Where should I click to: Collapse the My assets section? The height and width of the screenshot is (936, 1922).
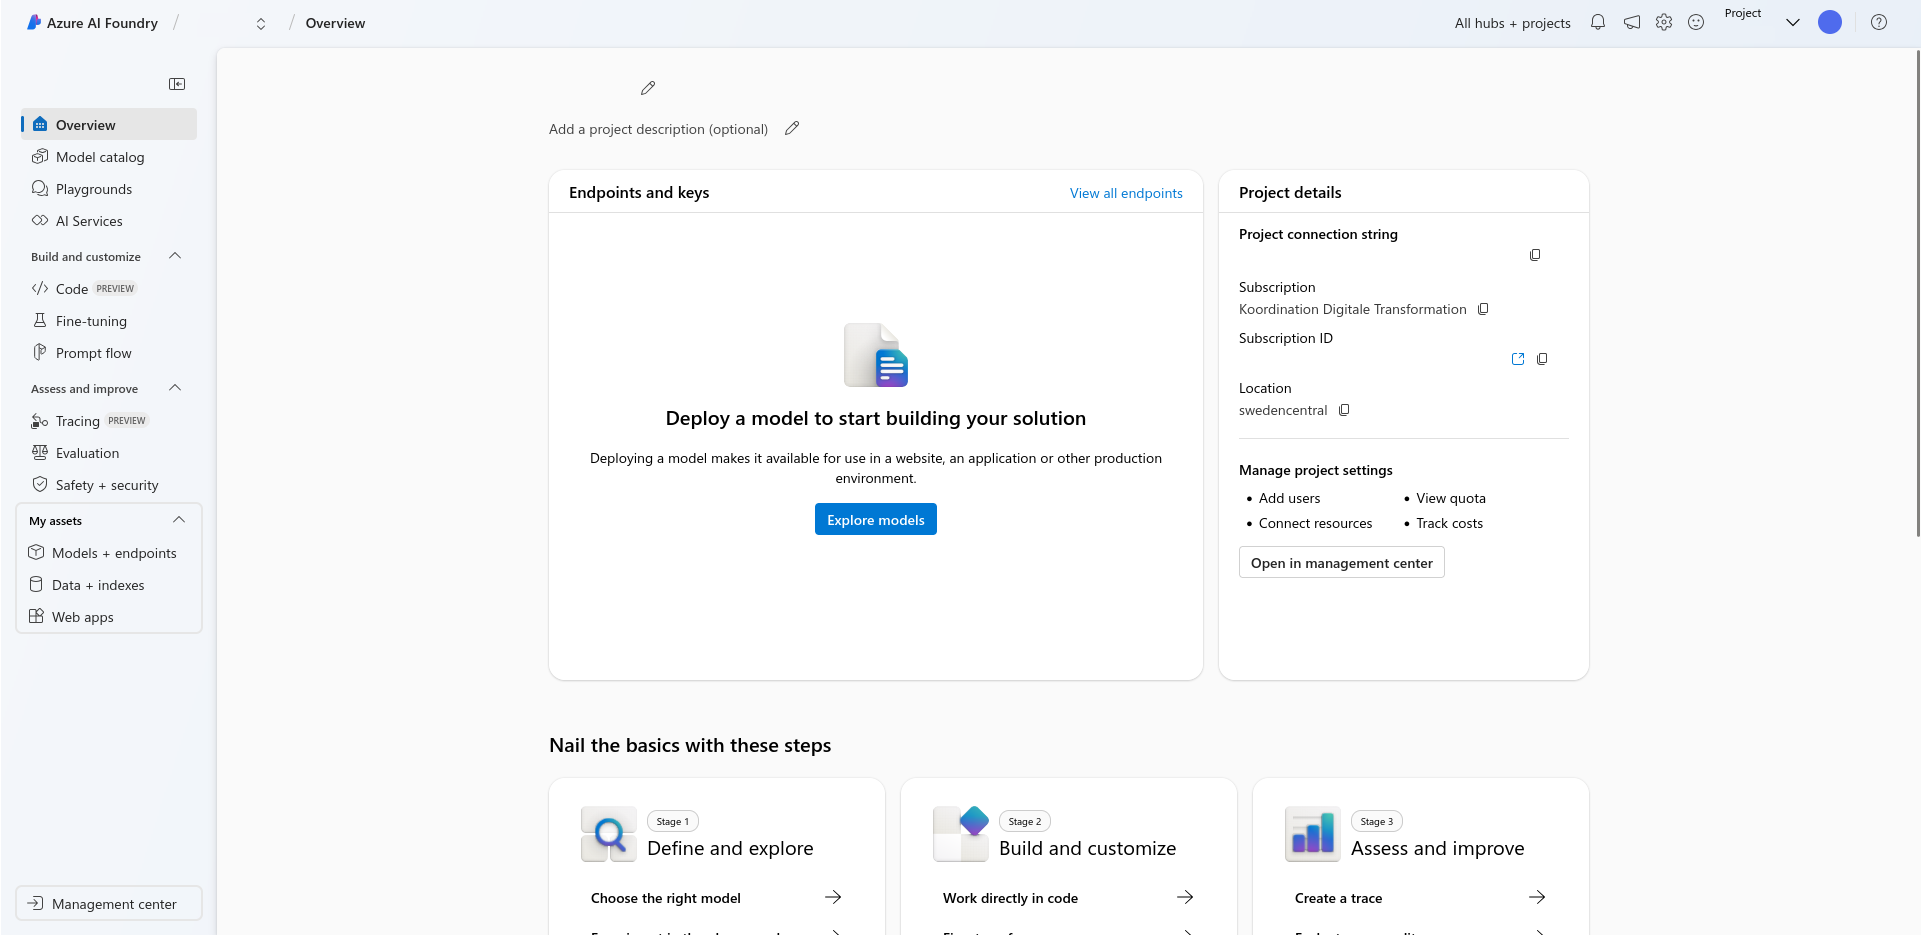pos(179,520)
